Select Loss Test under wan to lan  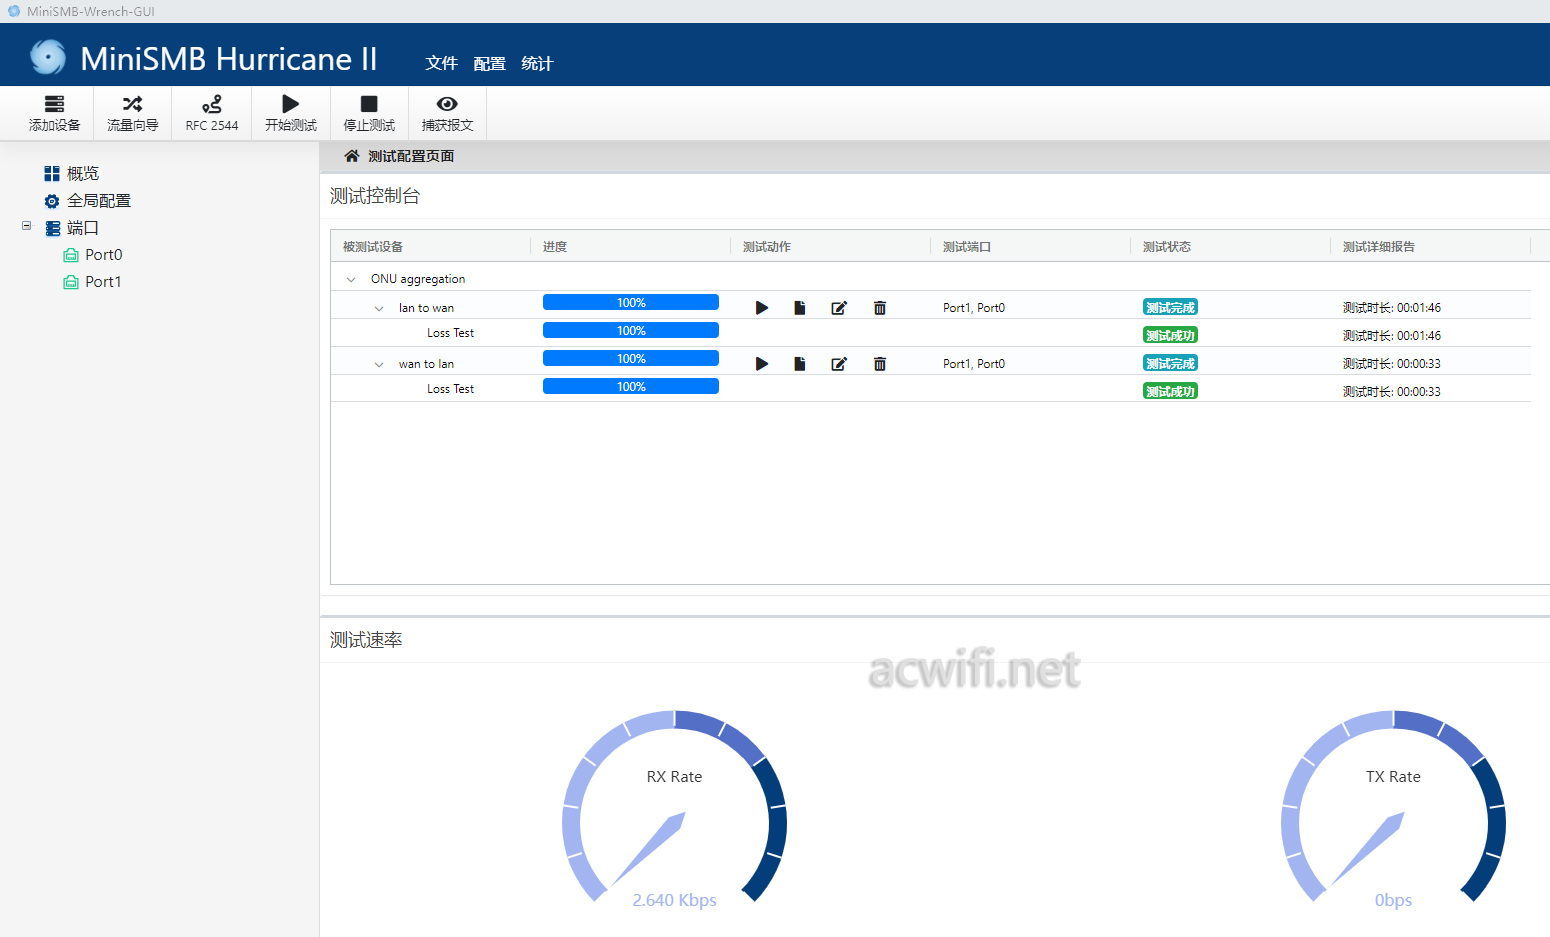pyautogui.click(x=450, y=389)
